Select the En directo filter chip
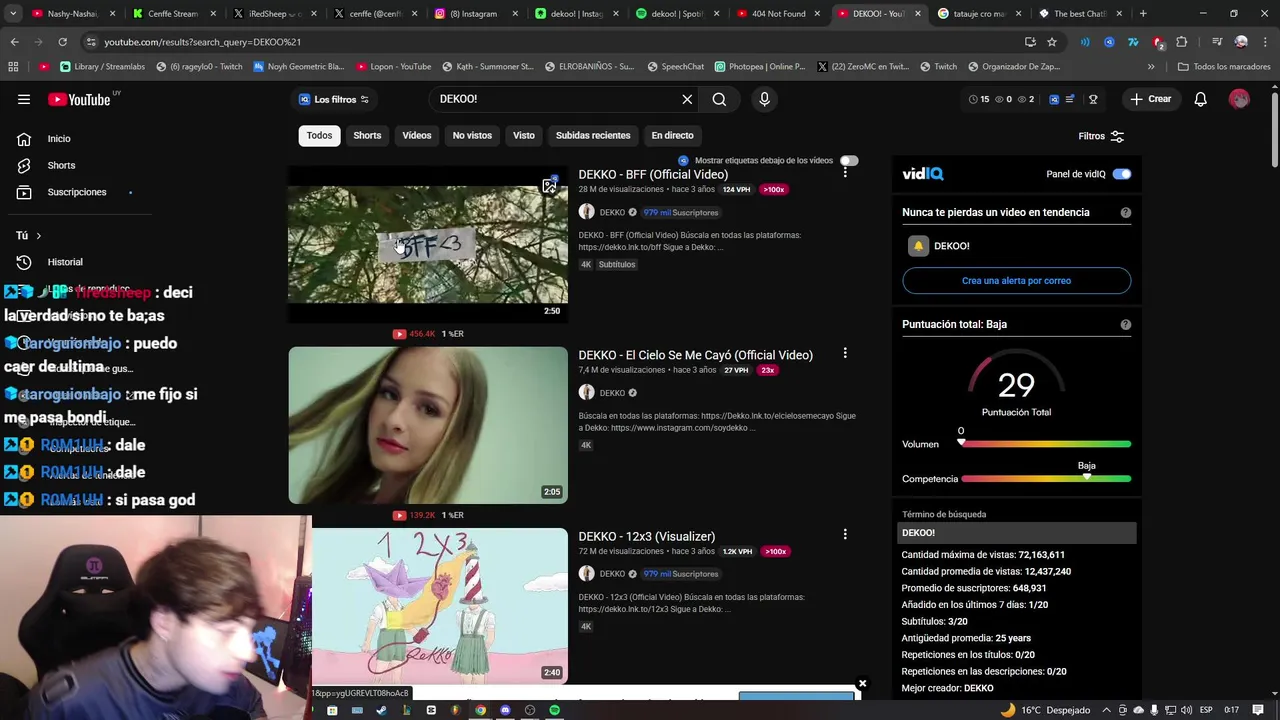The height and width of the screenshot is (720, 1280). (x=672, y=135)
